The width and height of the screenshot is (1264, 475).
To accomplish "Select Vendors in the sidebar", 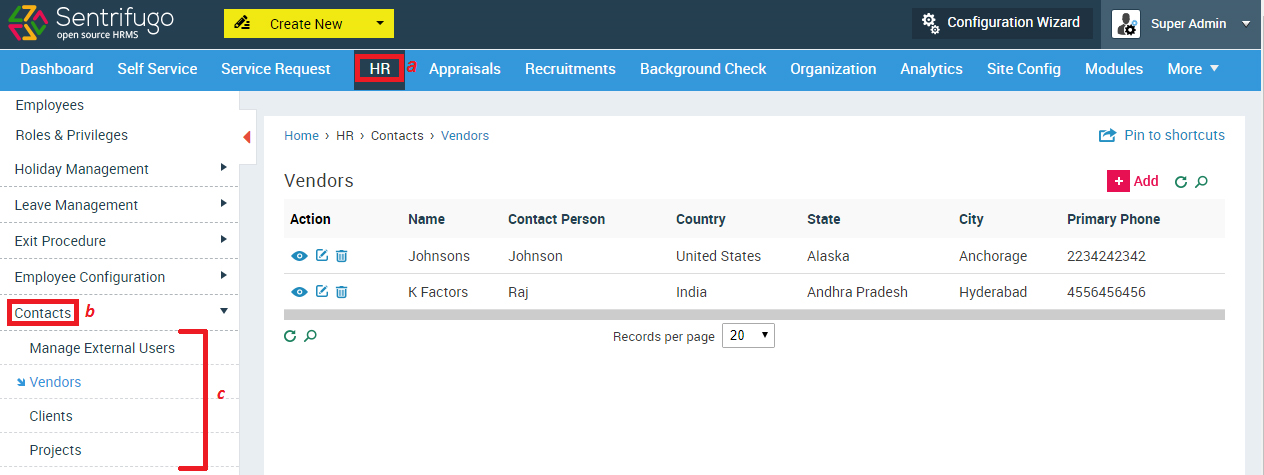I will coord(55,382).
